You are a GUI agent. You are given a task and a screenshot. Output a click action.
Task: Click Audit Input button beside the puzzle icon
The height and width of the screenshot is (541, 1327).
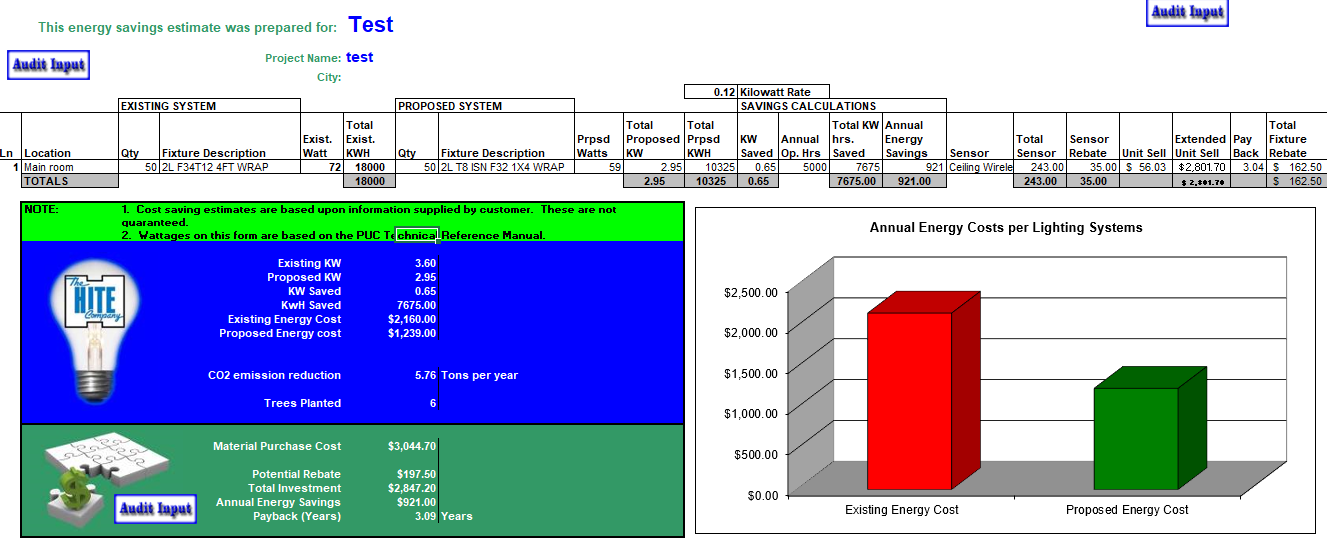coord(155,508)
